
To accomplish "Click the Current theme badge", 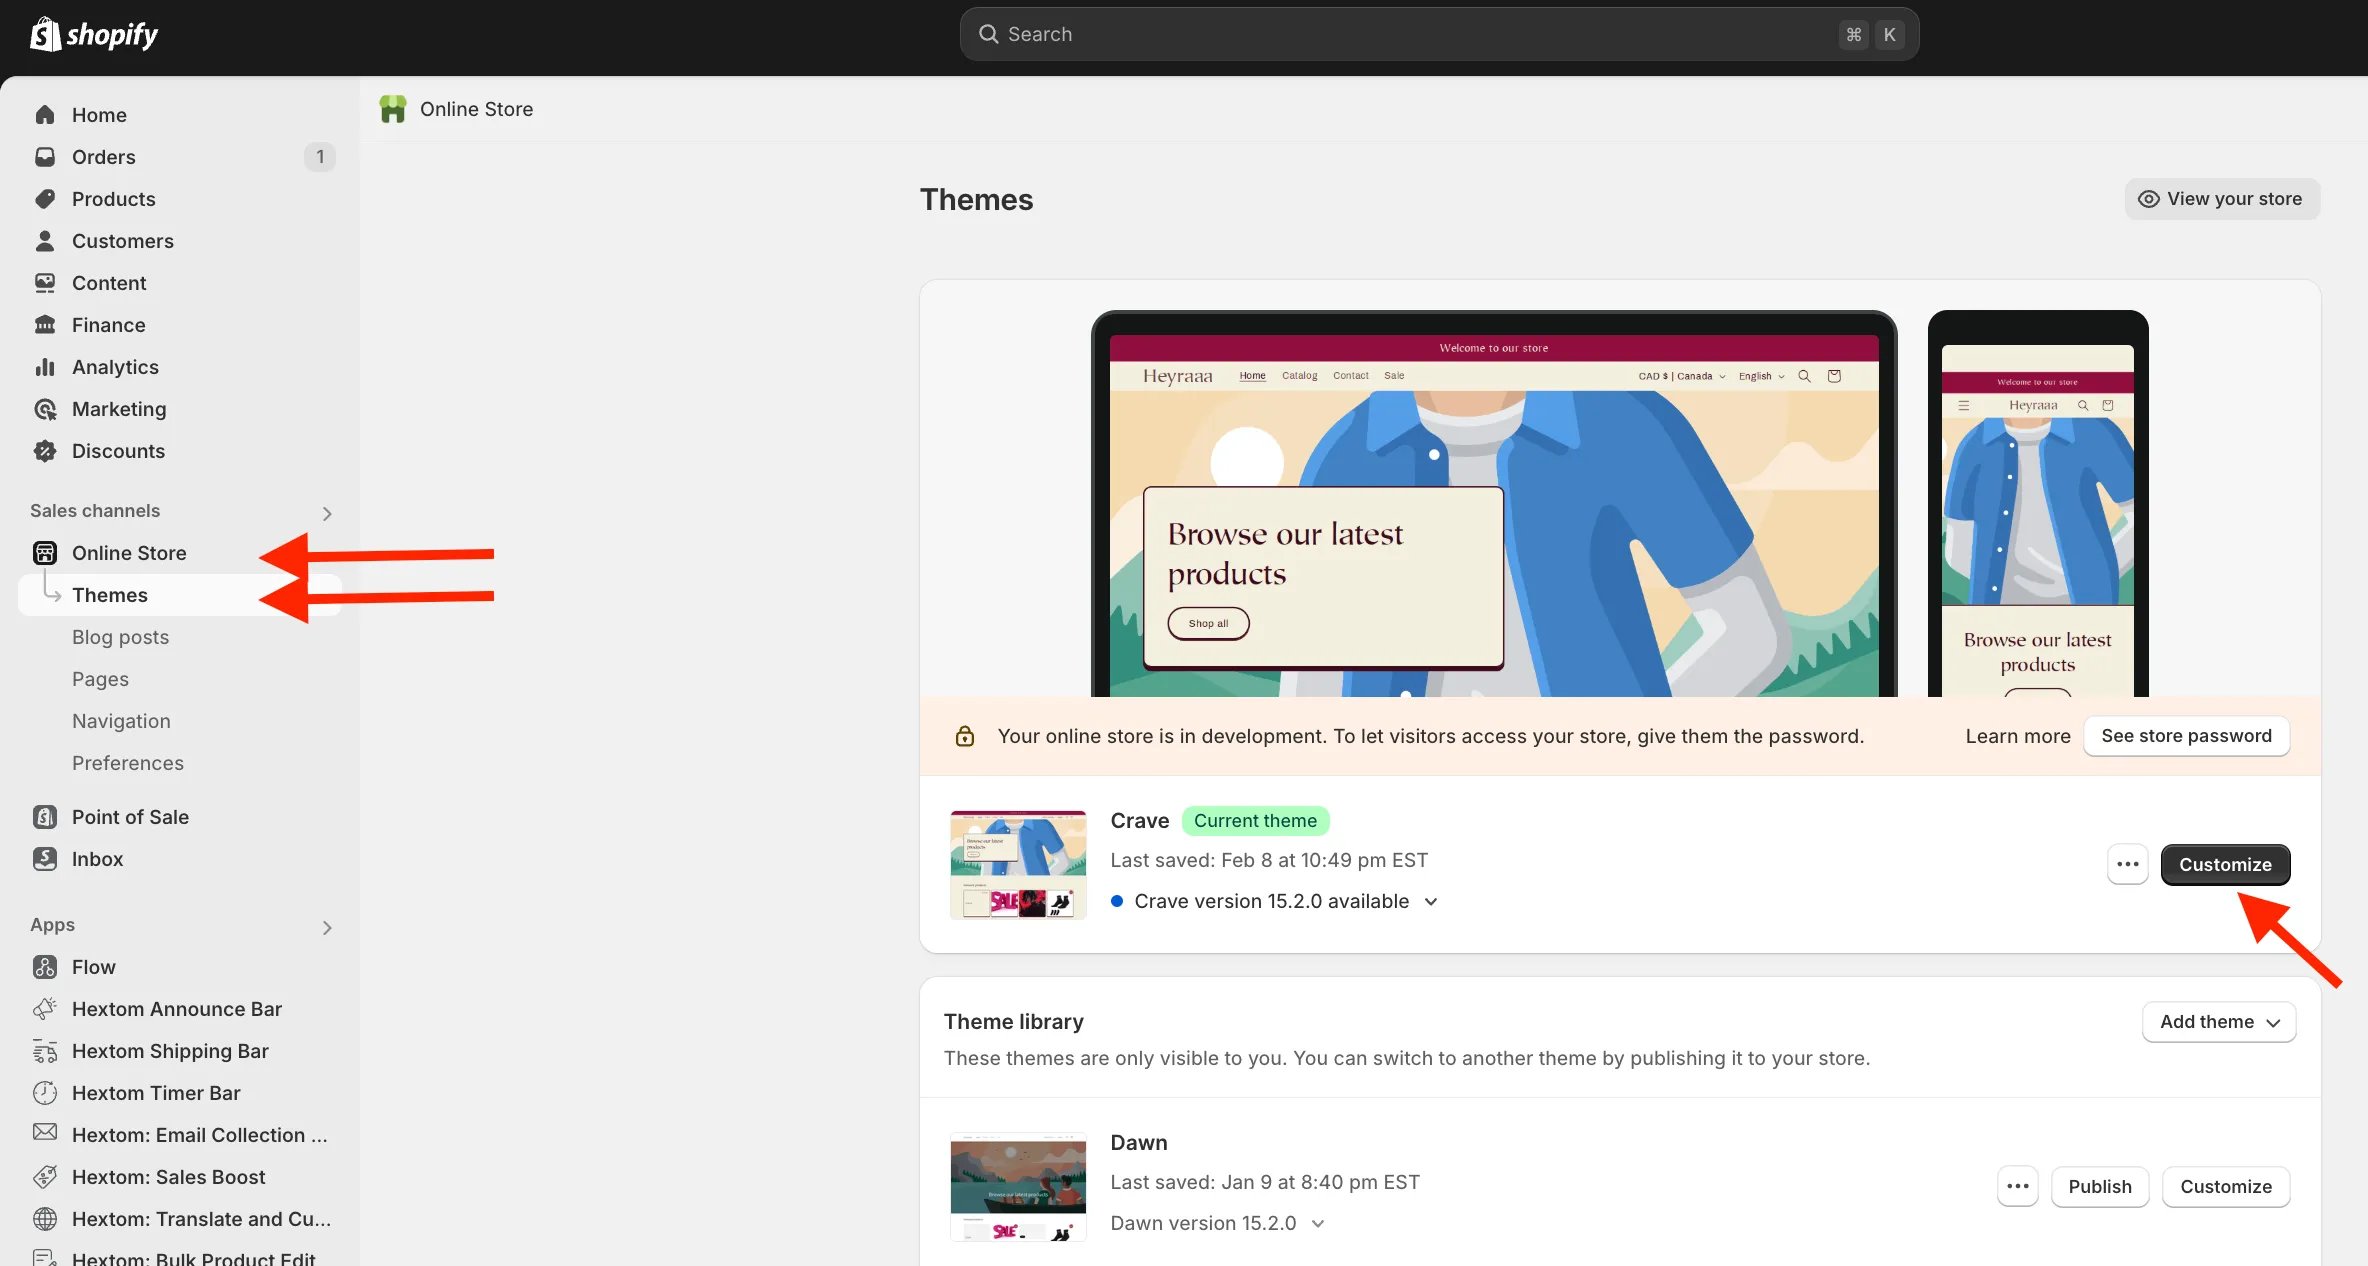I will [x=1255, y=821].
